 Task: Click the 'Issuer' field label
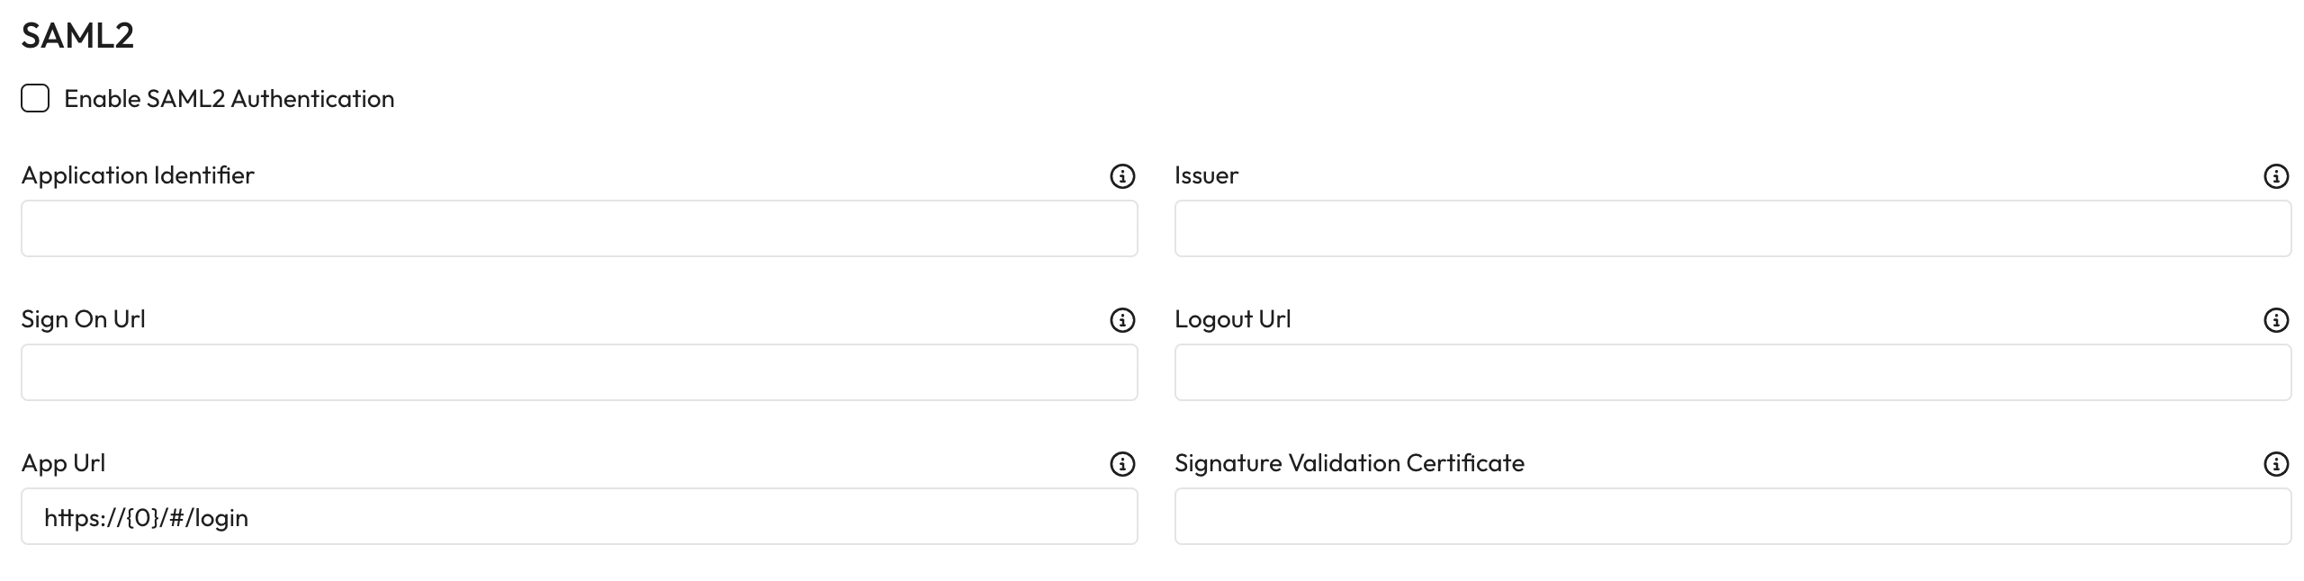pyautogui.click(x=1206, y=175)
